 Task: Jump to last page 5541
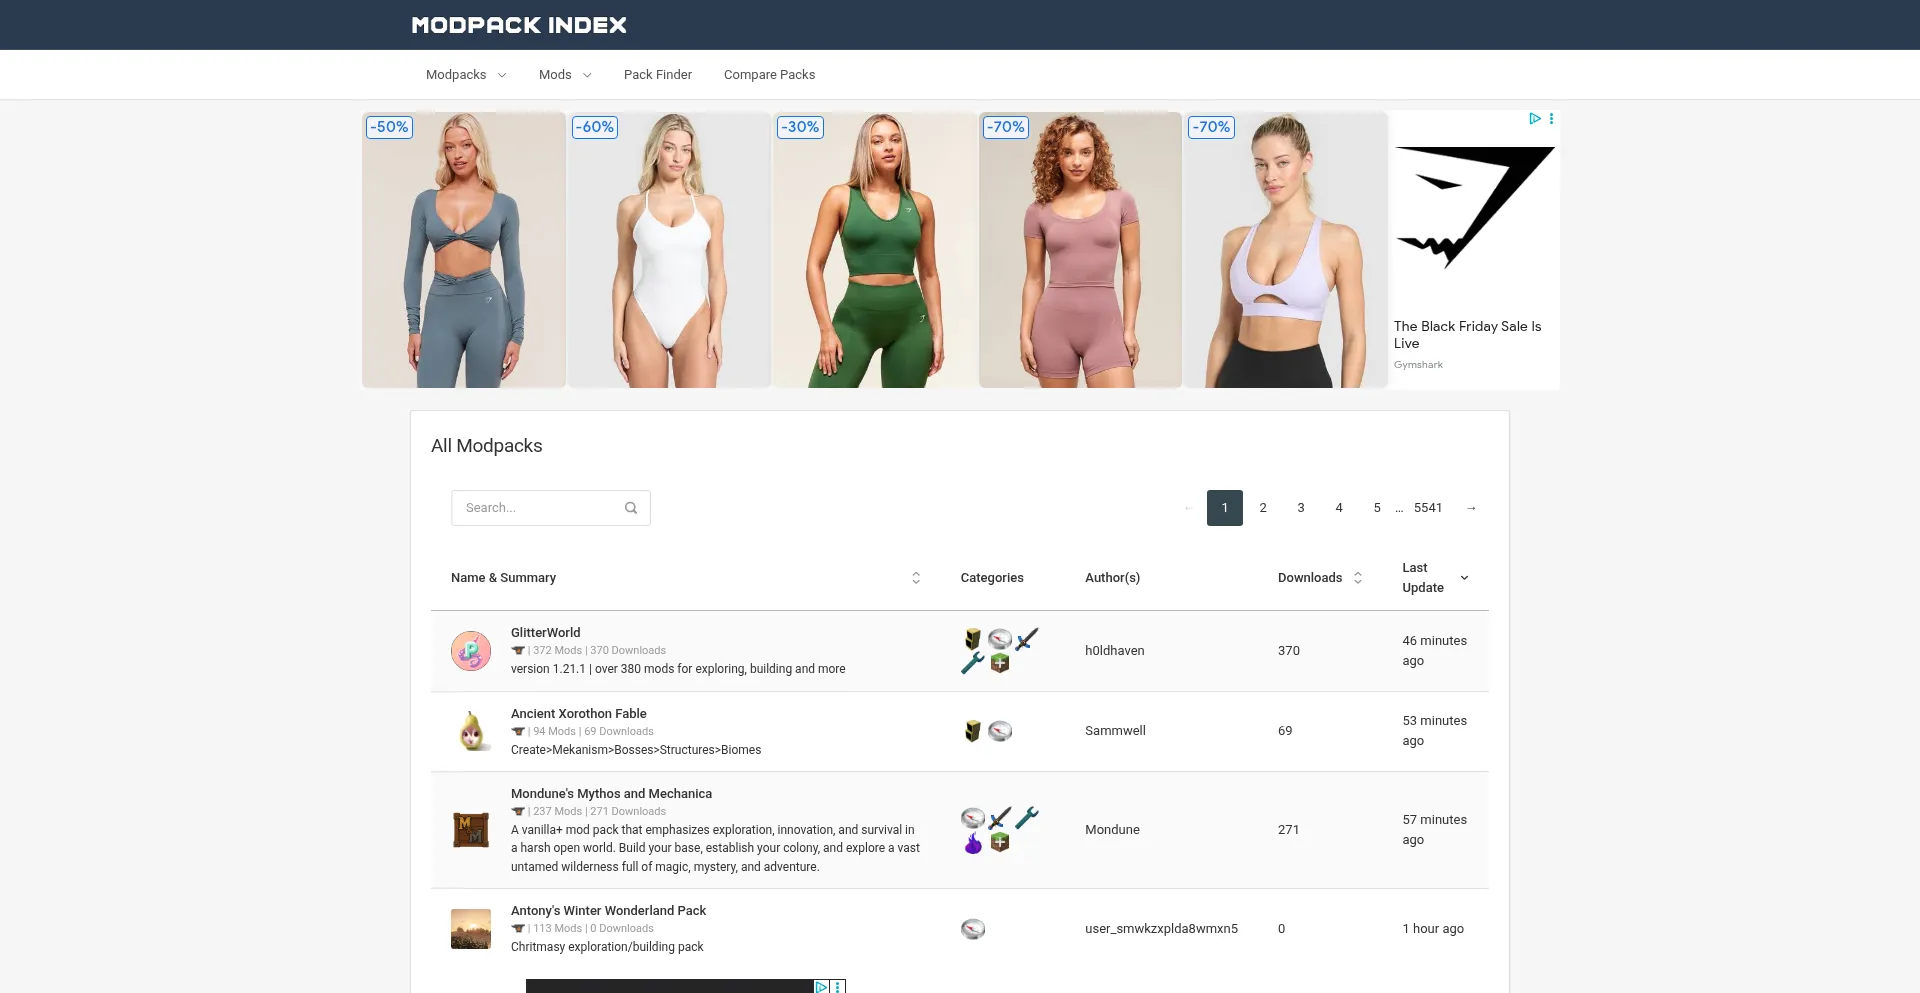(x=1427, y=508)
